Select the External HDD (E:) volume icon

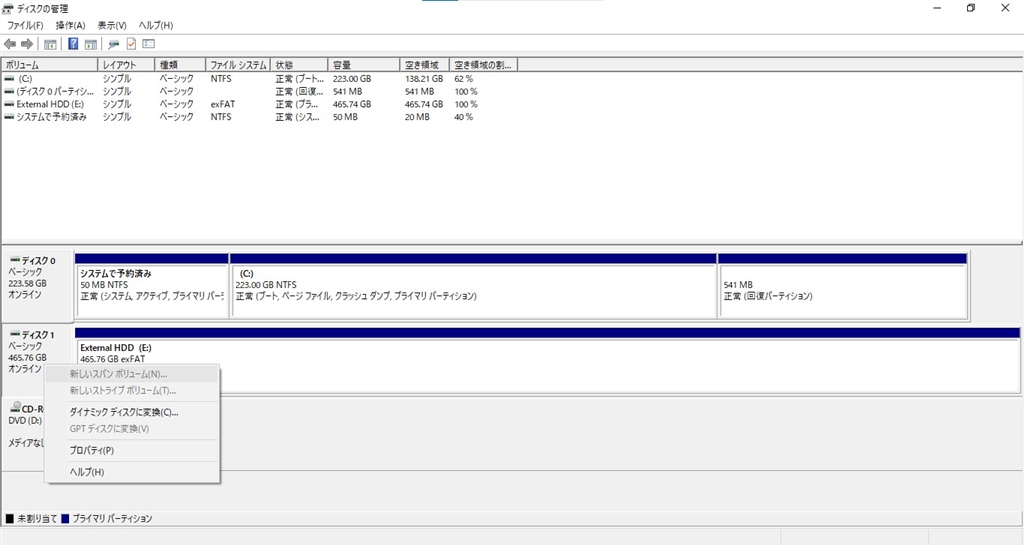point(9,104)
